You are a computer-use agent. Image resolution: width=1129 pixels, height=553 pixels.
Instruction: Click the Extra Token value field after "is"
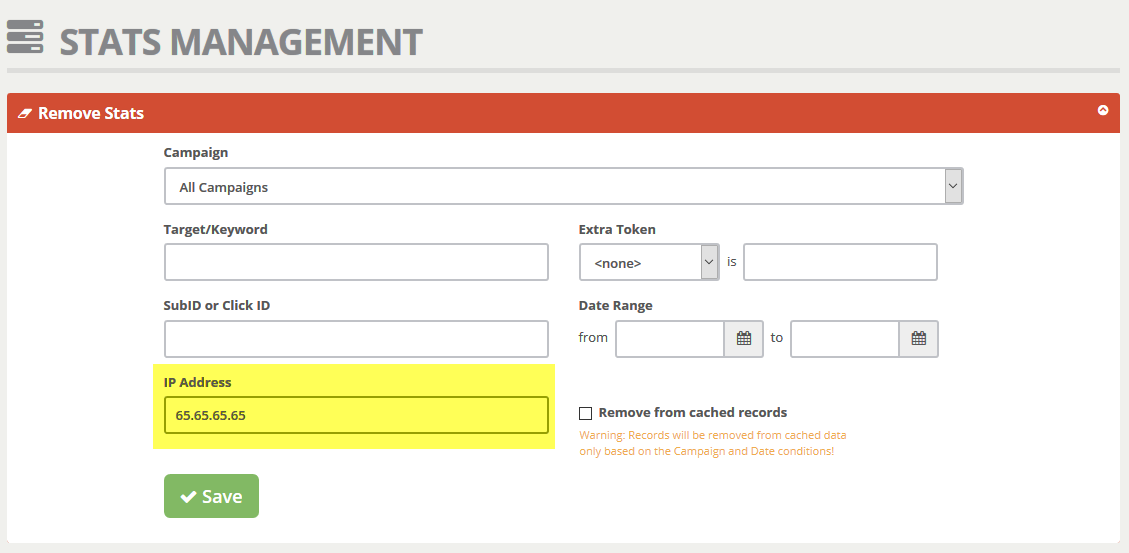click(840, 262)
